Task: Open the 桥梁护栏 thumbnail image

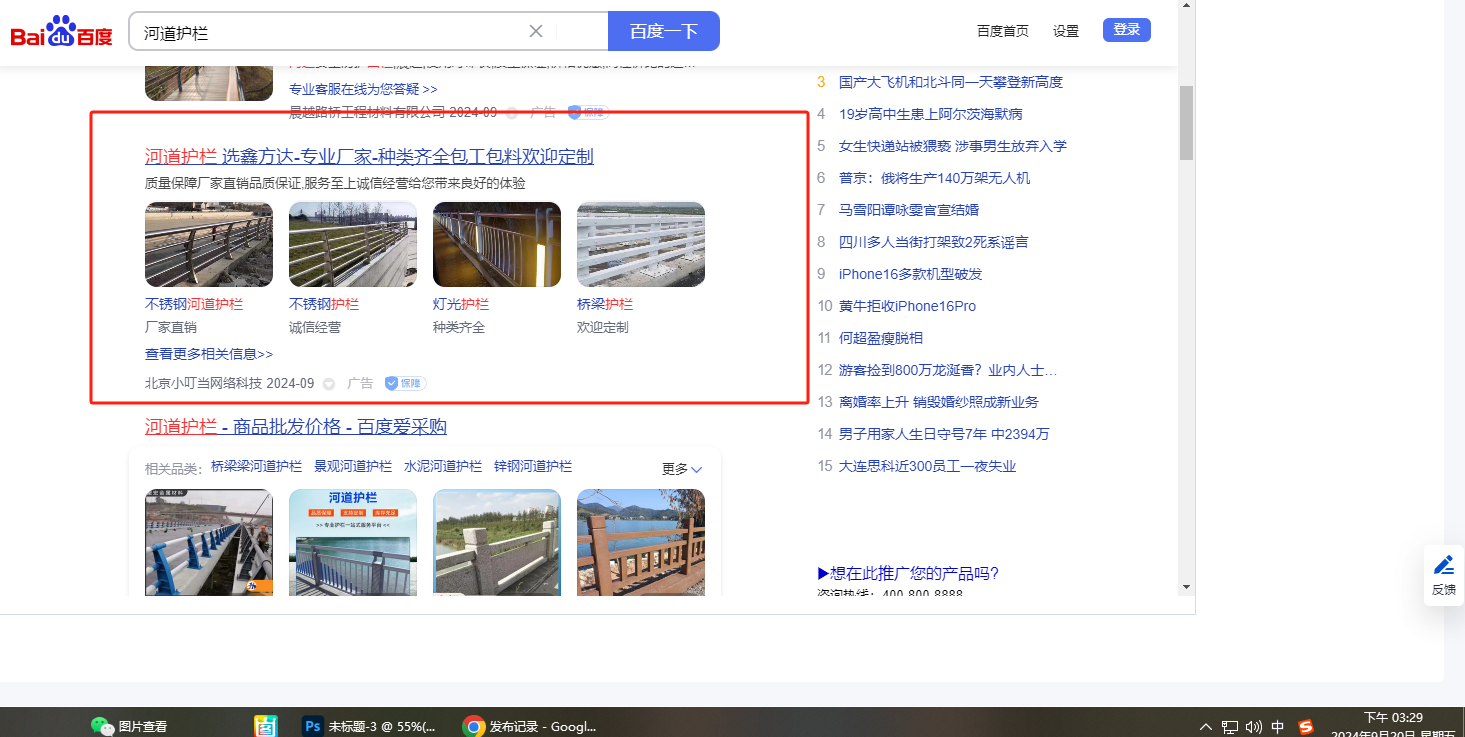Action: pyautogui.click(x=641, y=245)
